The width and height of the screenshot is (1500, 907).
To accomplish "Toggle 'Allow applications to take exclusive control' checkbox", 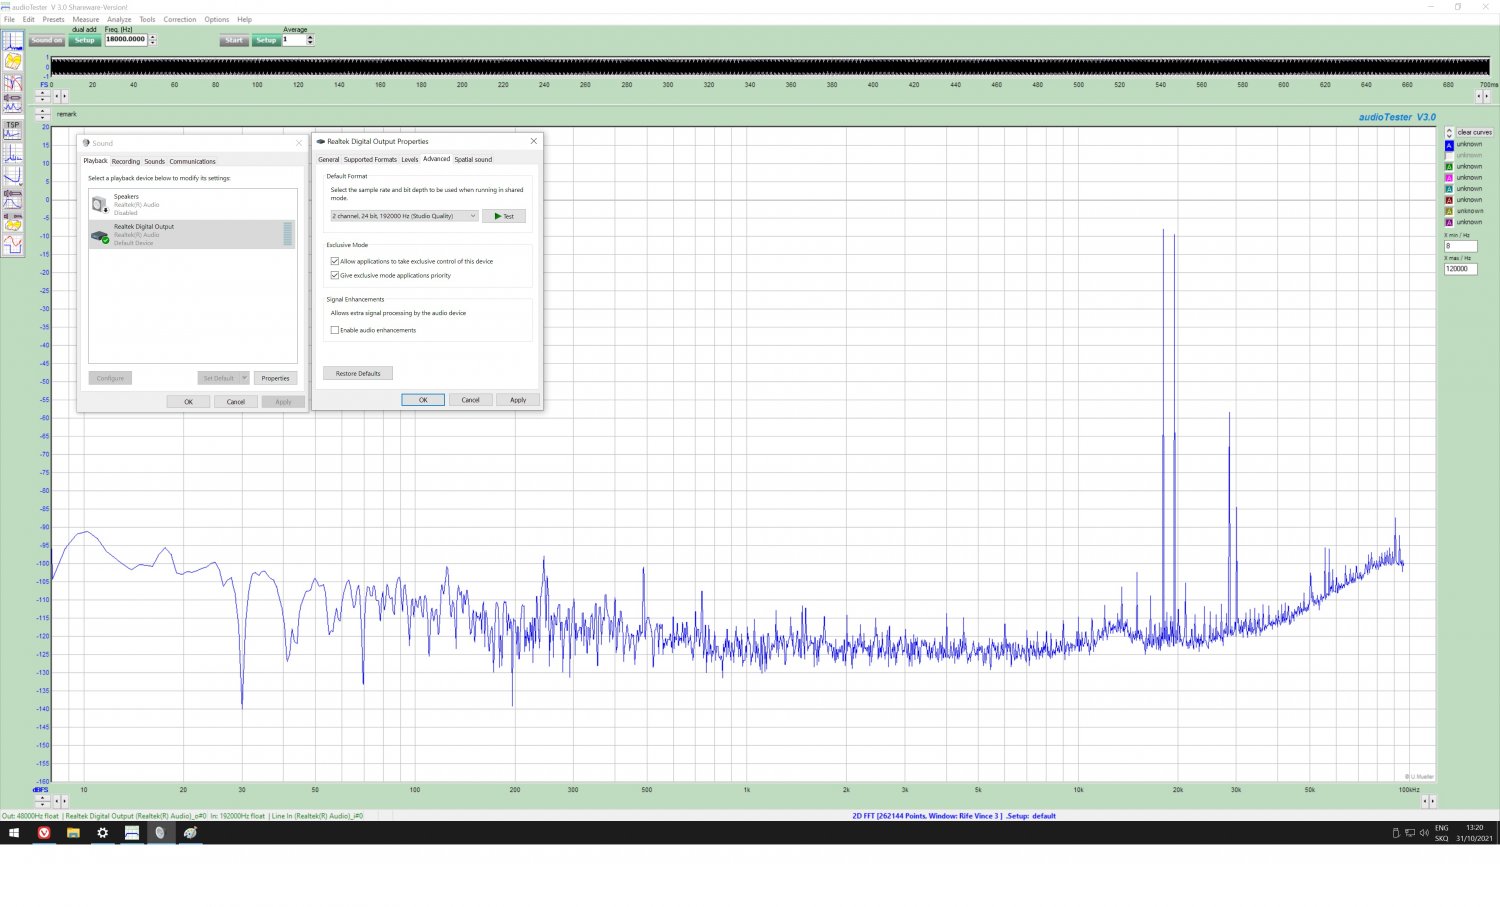I will point(335,261).
